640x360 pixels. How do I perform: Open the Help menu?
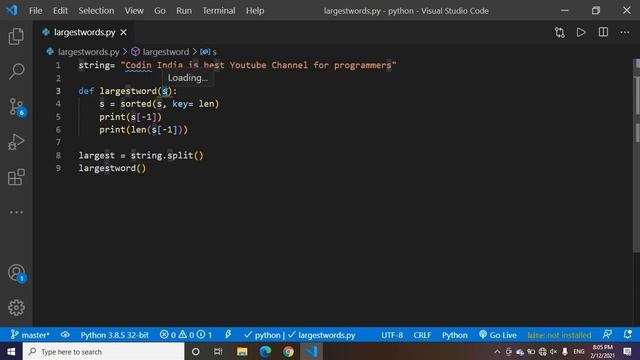tap(255, 11)
